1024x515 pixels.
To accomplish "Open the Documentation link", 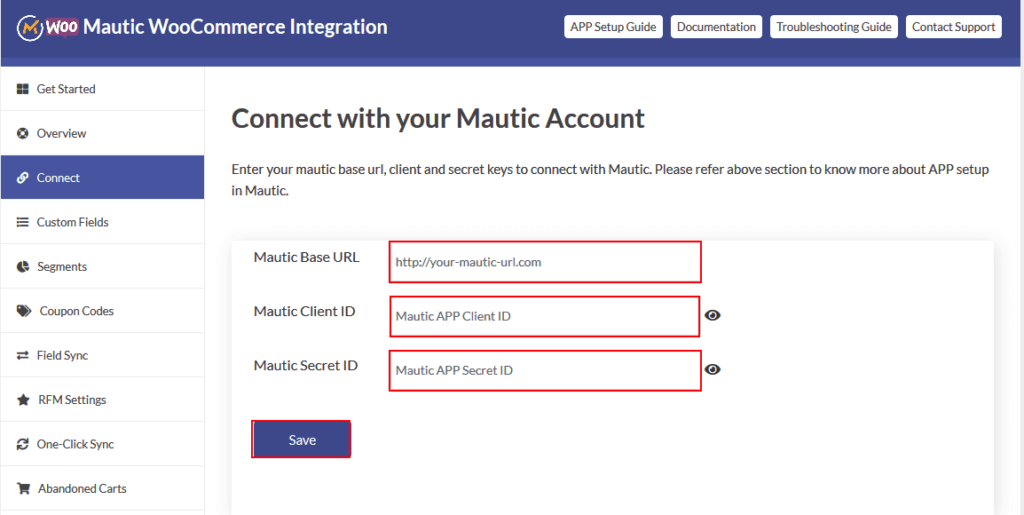I will coord(716,27).
